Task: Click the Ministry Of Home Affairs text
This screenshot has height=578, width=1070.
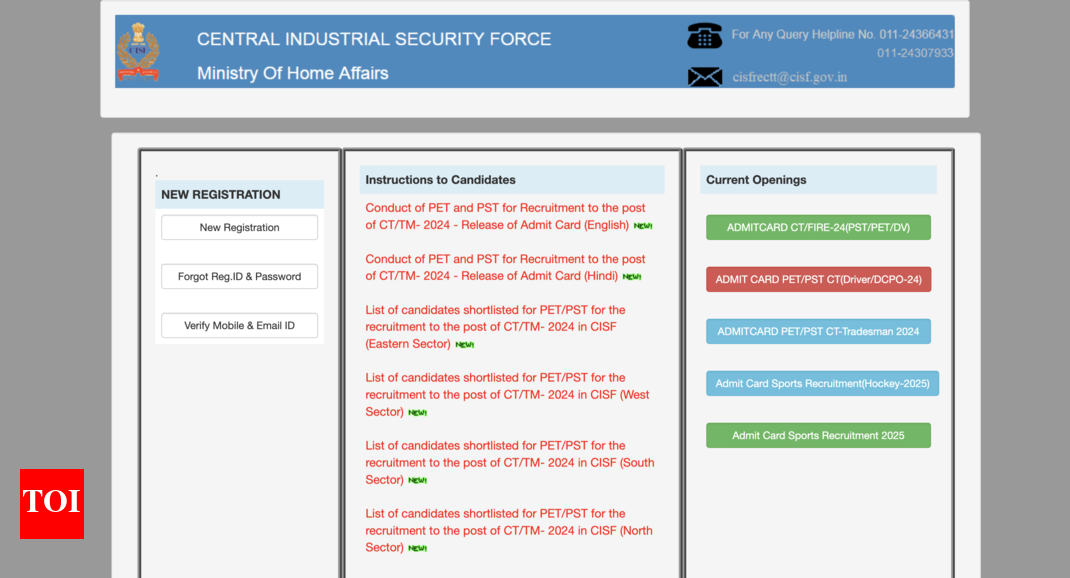Action: 293,73
